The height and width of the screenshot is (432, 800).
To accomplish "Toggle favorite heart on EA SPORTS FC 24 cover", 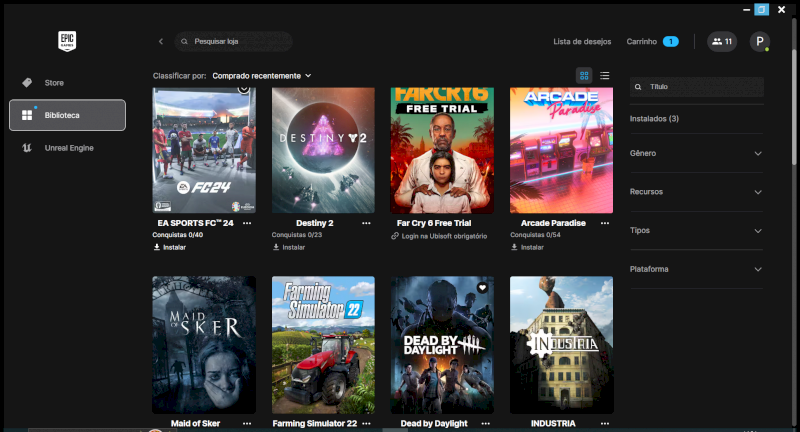I will (244, 90).
